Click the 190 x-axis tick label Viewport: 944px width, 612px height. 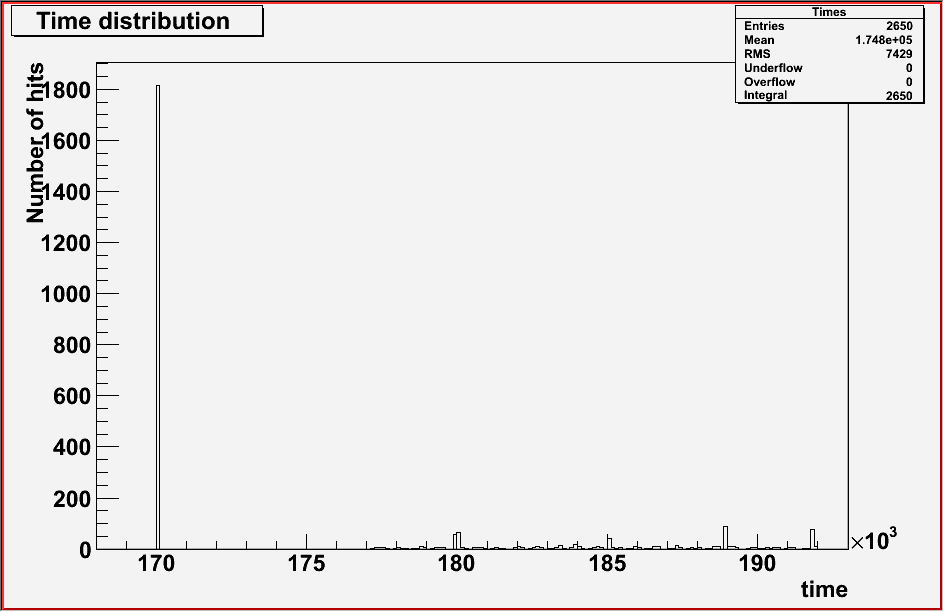tap(757, 564)
